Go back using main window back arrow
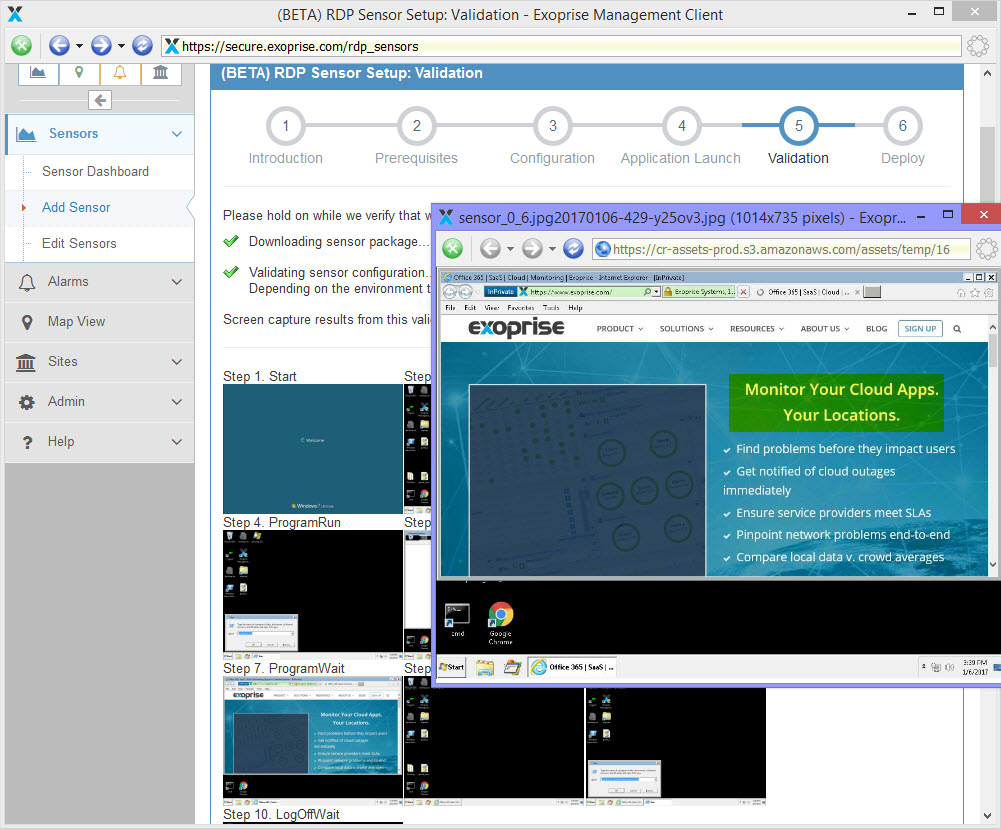 click(x=59, y=45)
